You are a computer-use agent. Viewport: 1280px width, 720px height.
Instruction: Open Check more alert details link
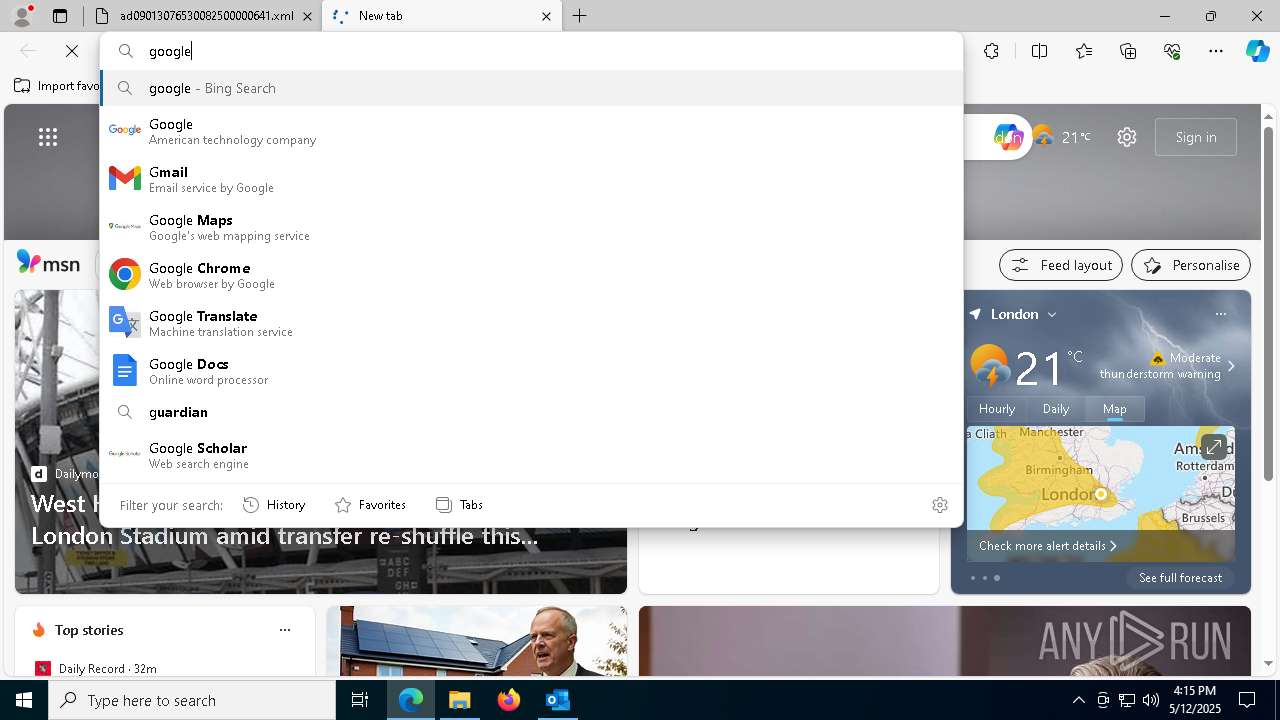[x=1047, y=546]
